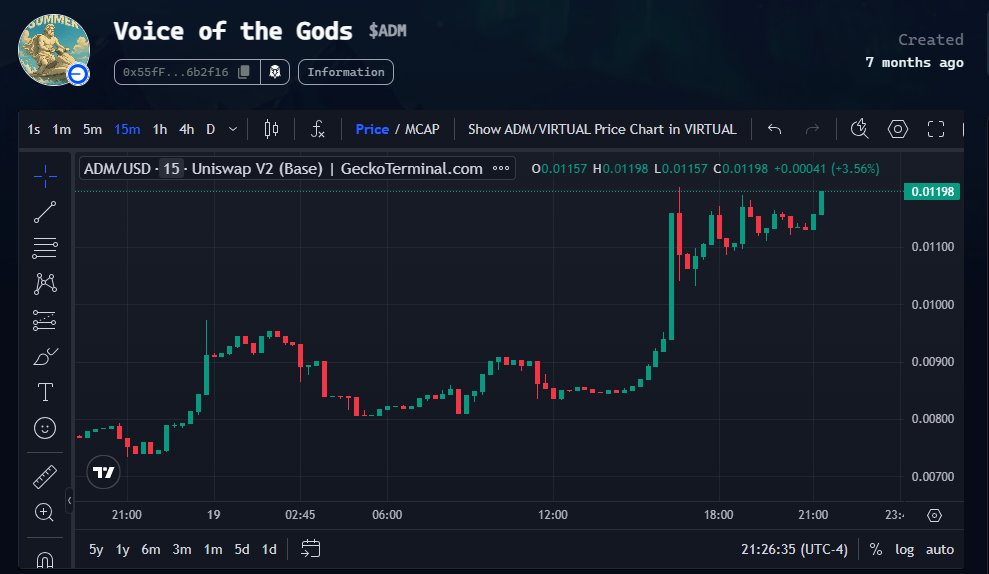Screen dimensions: 989x574
Task: Toggle the magnet snapping mode
Action: coord(45,559)
